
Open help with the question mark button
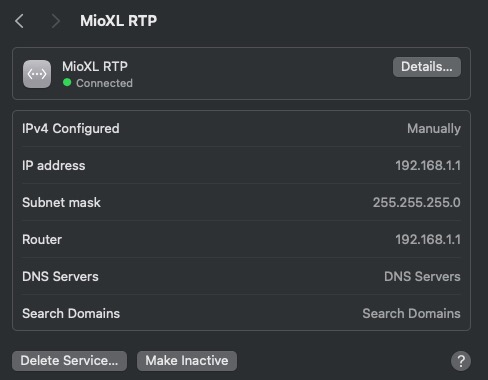tap(461, 361)
